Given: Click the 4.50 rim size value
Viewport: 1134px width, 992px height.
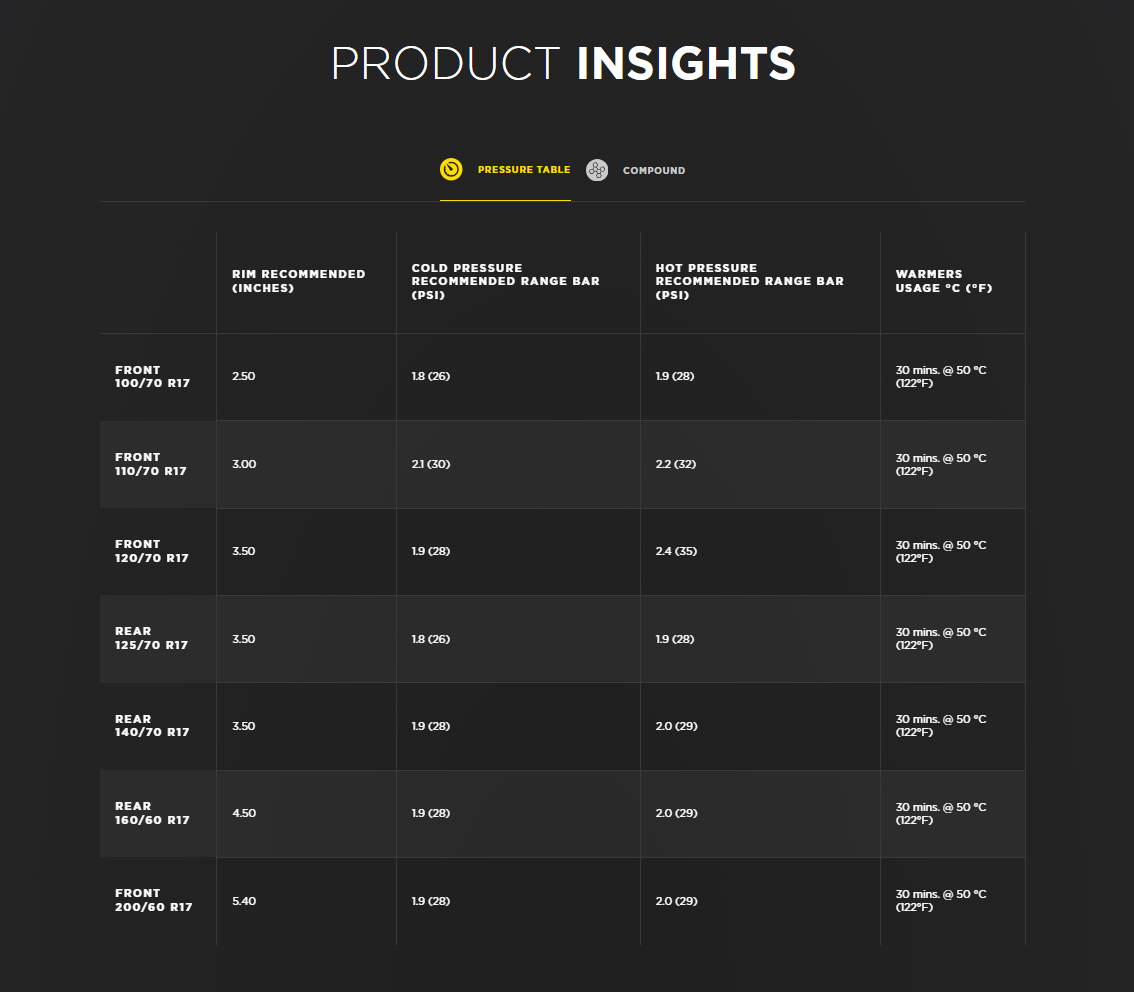Looking at the screenshot, I should tap(244, 813).
